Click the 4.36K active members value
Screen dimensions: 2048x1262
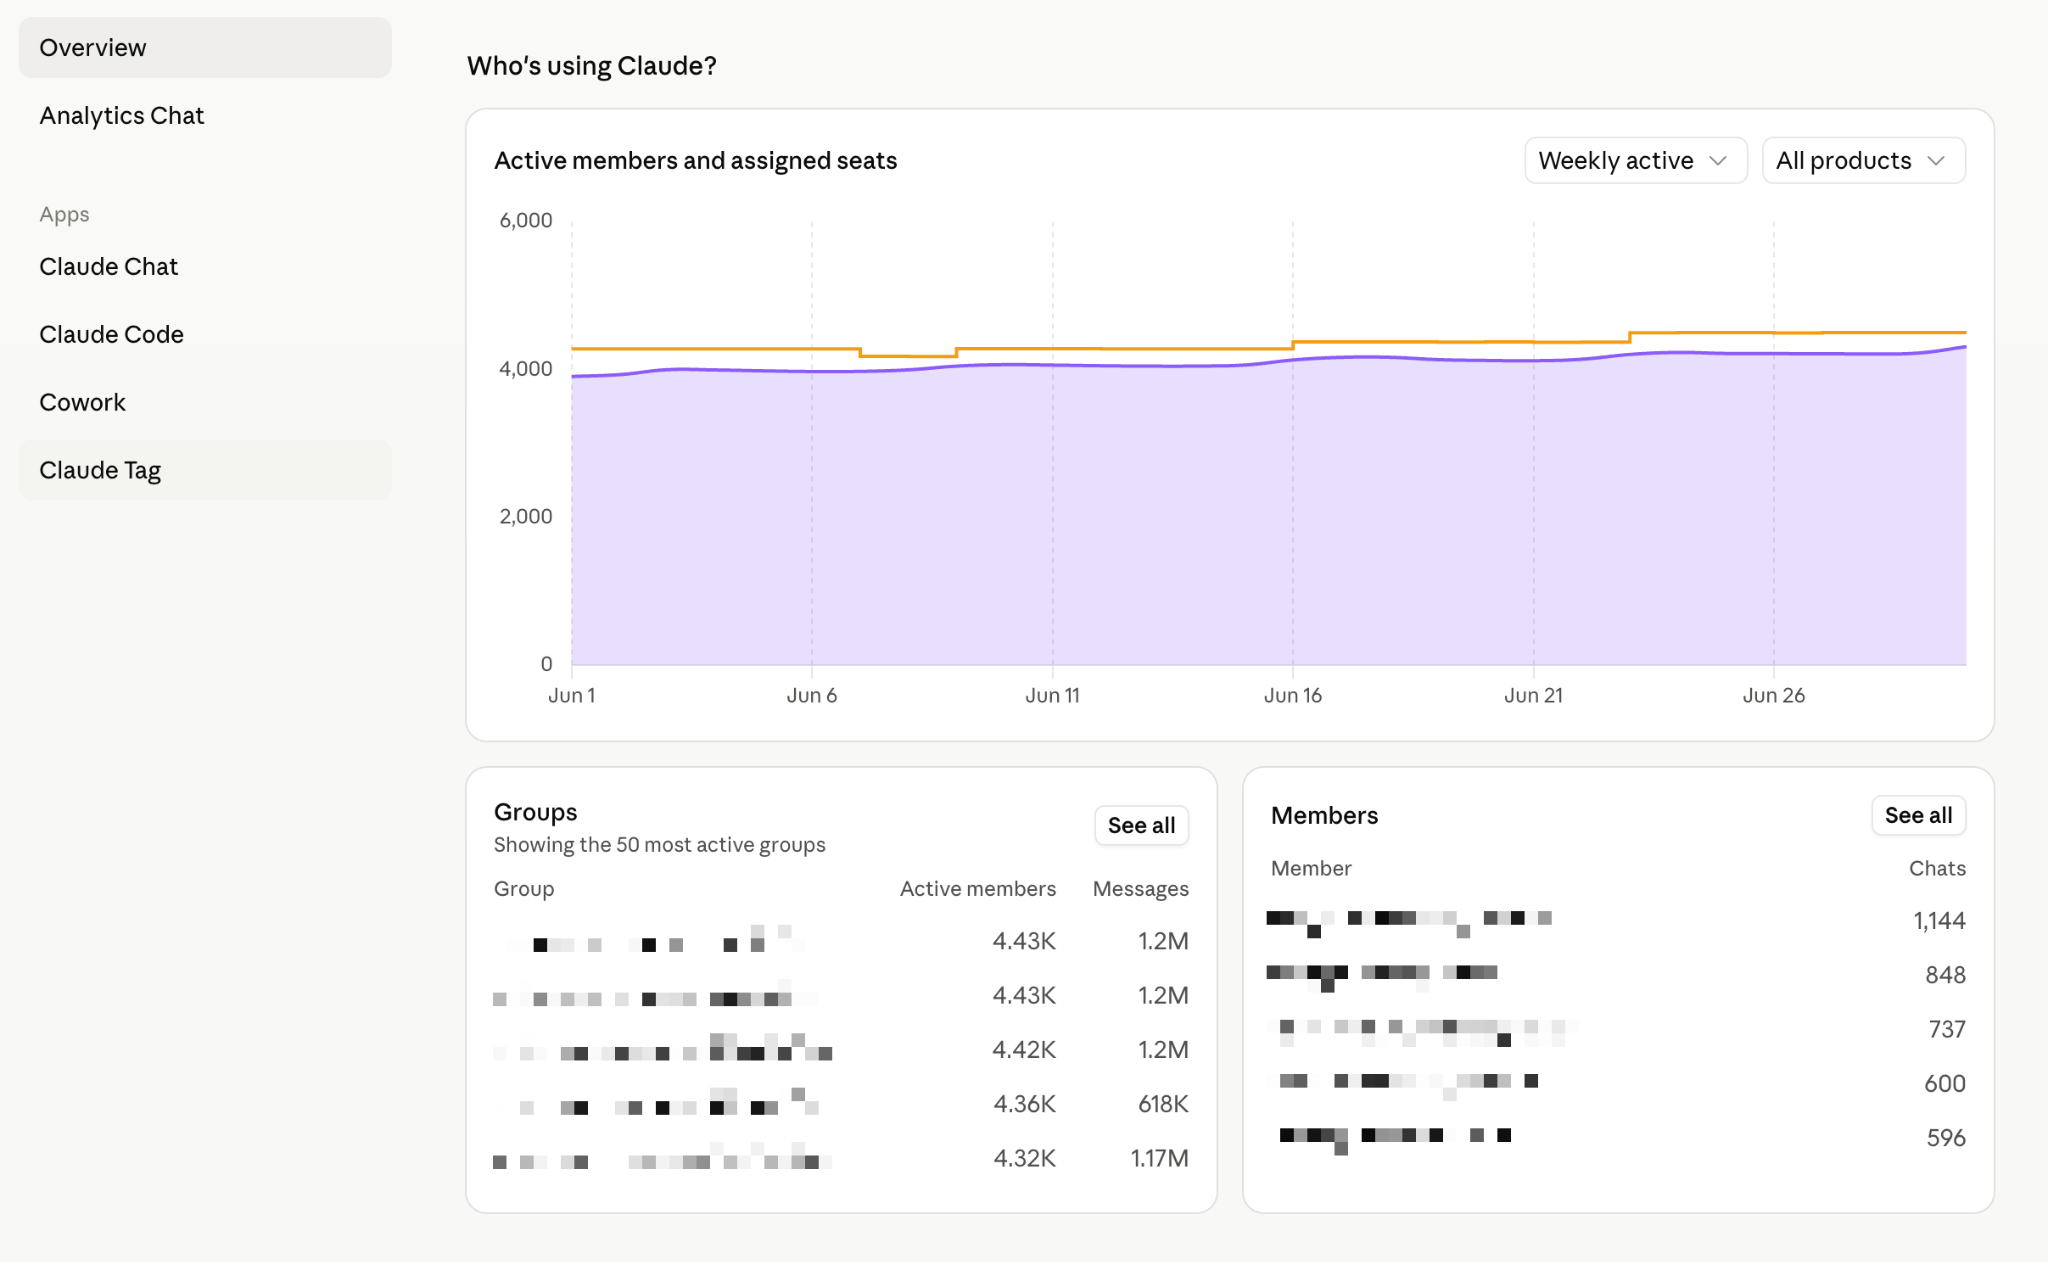point(1024,1103)
